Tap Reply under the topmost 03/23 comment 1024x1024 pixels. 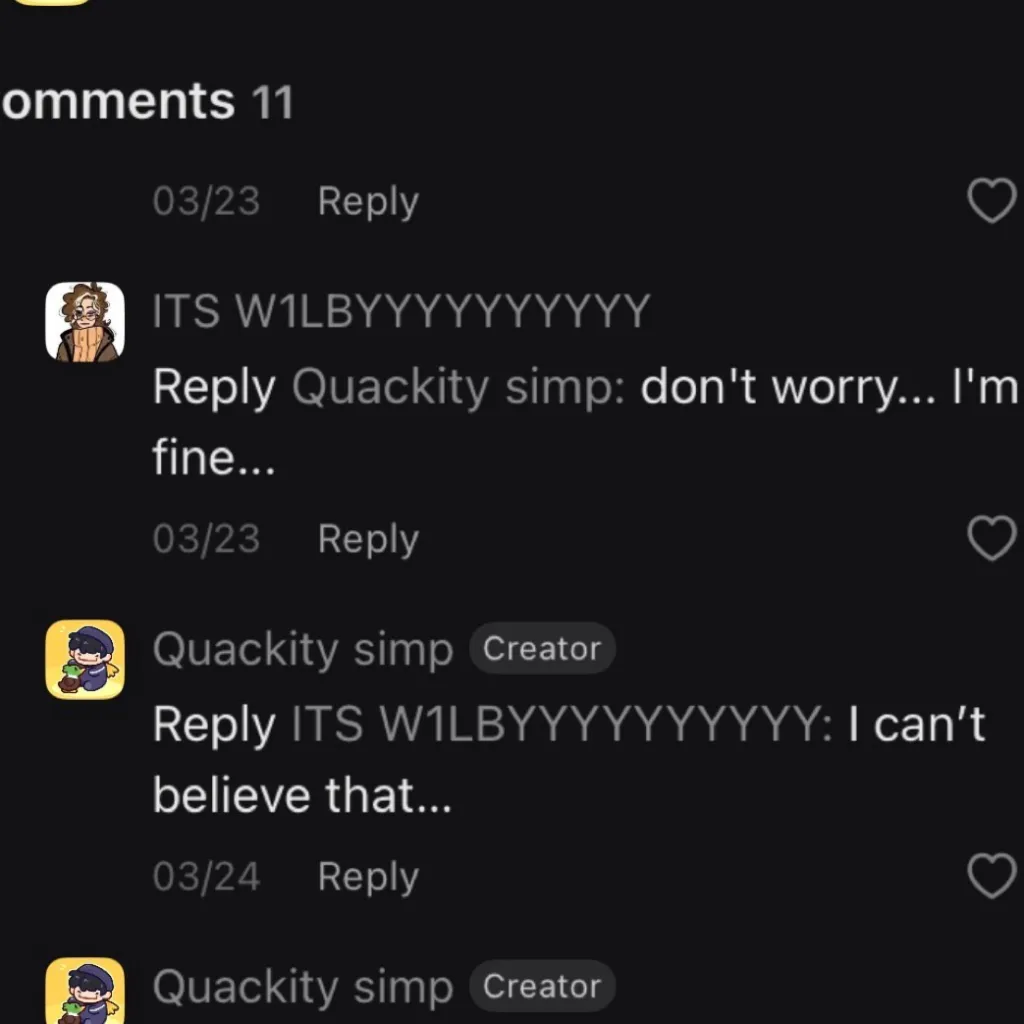click(x=367, y=201)
